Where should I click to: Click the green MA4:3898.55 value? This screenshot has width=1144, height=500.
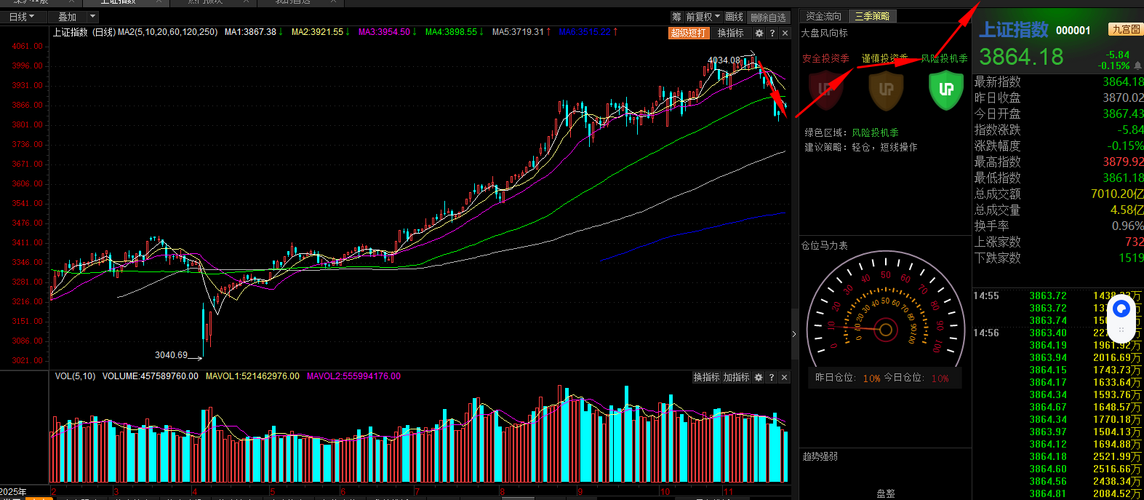(454, 32)
